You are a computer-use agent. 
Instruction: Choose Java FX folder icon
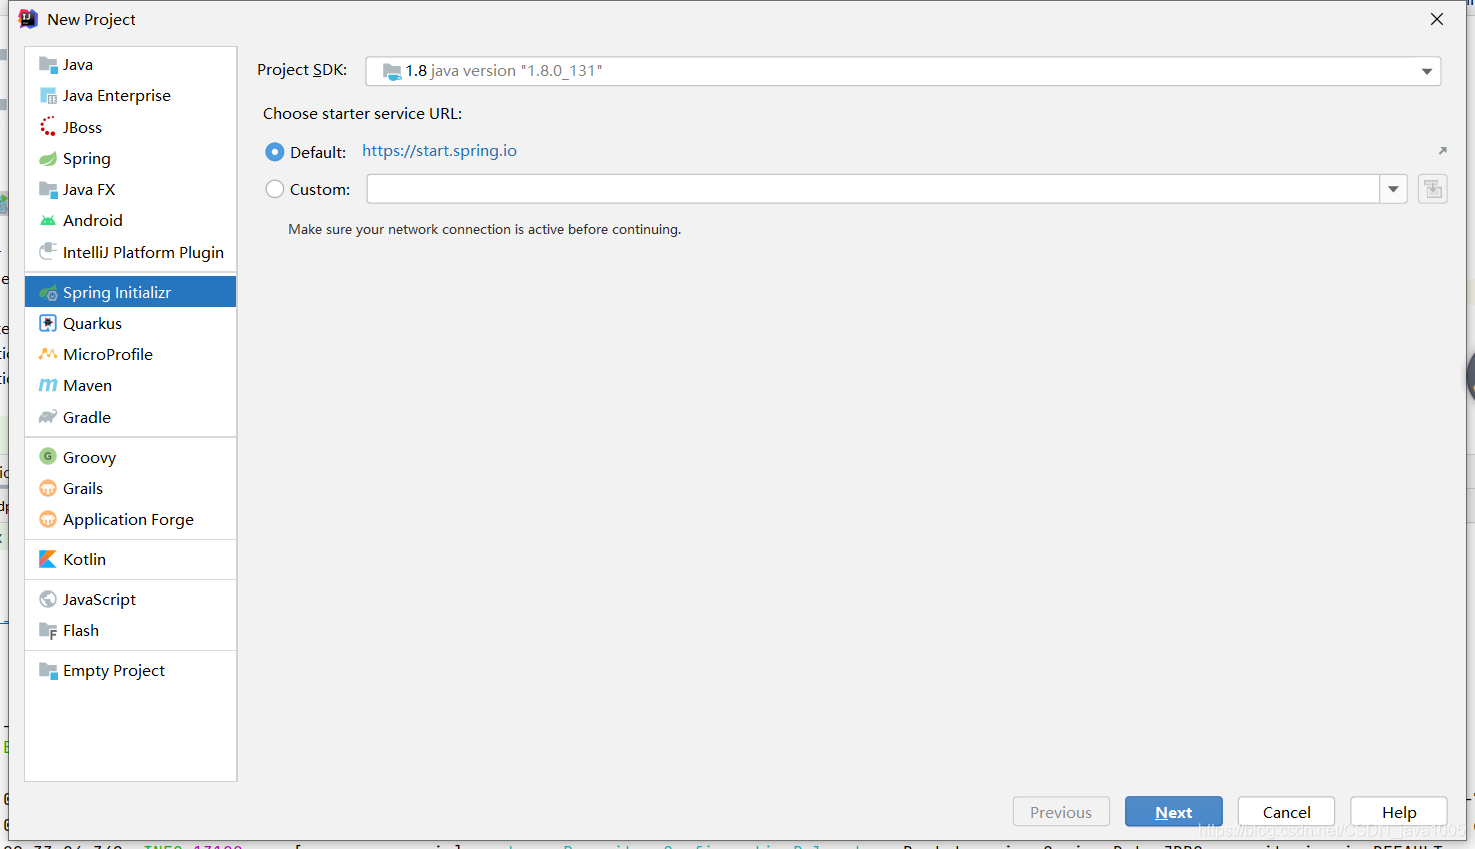(x=47, y=189)
